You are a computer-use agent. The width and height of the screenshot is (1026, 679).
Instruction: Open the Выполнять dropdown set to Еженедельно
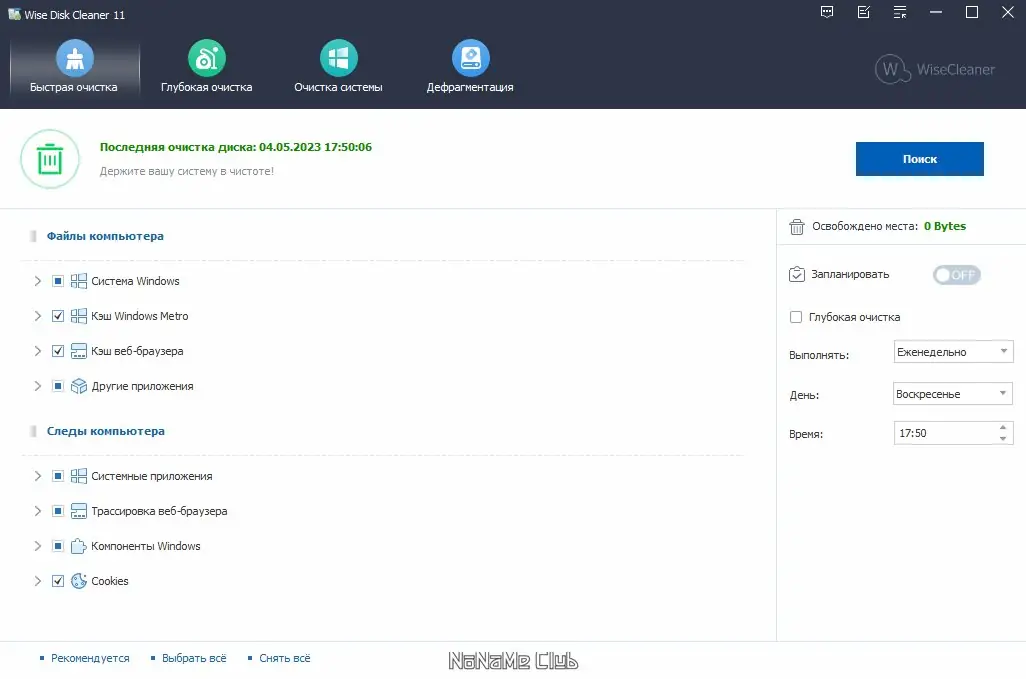click(953, 352)
